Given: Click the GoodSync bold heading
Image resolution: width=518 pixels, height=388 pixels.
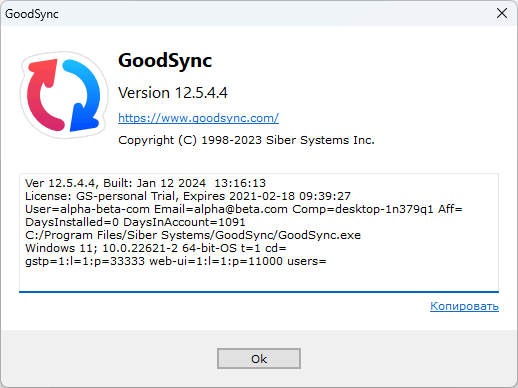Looking at the screenshot, I should click(x=165, y=61).
